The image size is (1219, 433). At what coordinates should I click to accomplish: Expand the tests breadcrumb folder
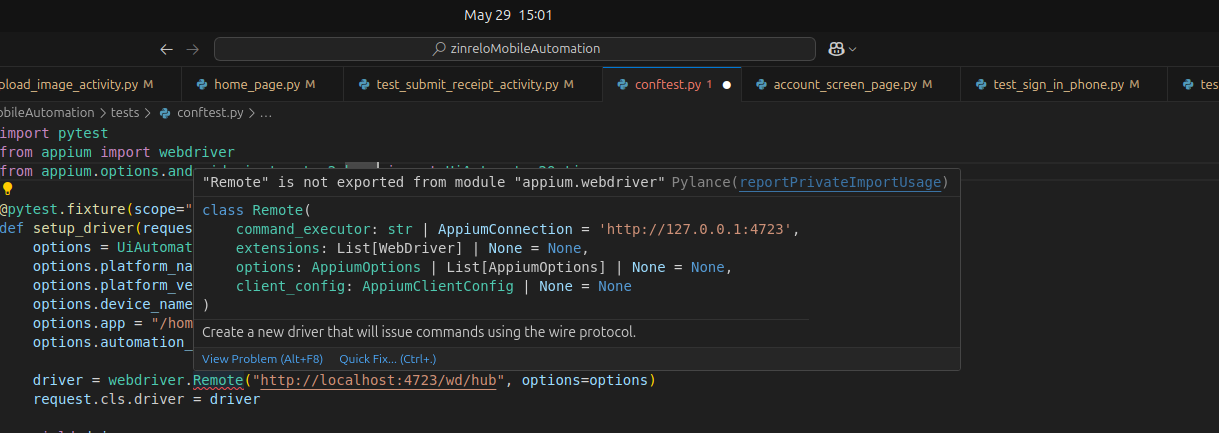tap(125, 113)
